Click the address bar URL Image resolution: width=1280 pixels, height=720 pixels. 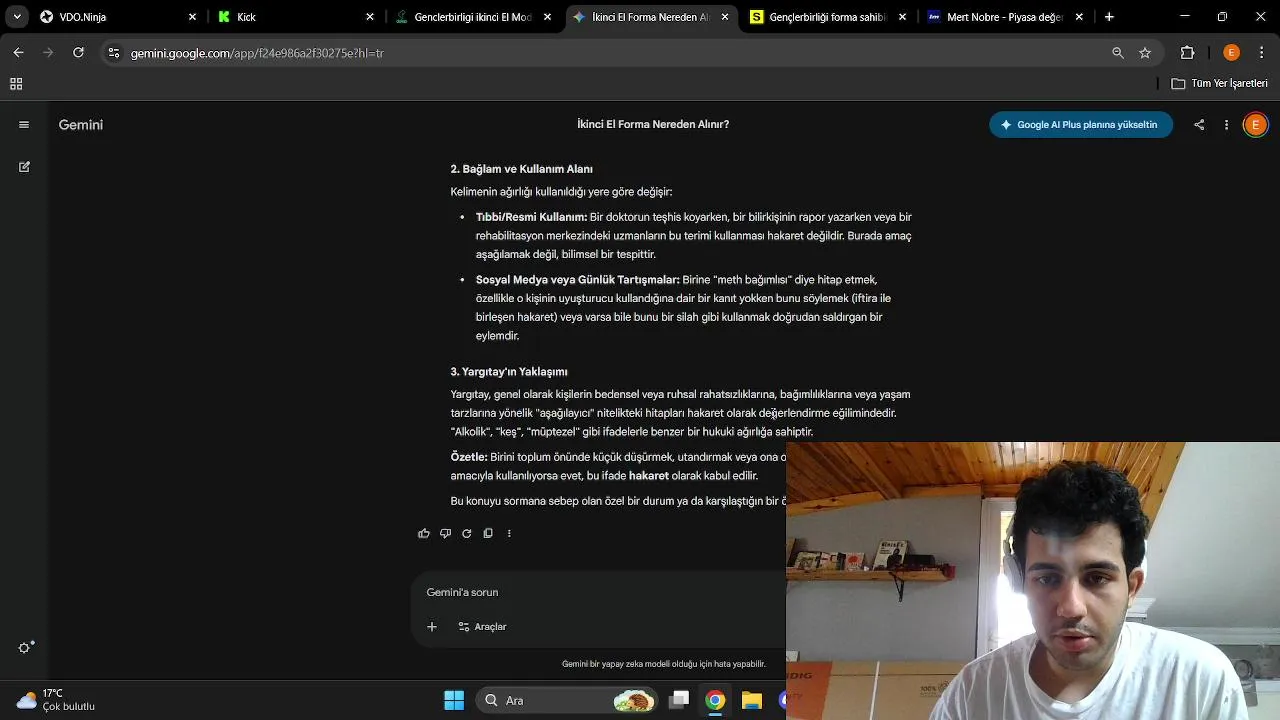[257, 53]
